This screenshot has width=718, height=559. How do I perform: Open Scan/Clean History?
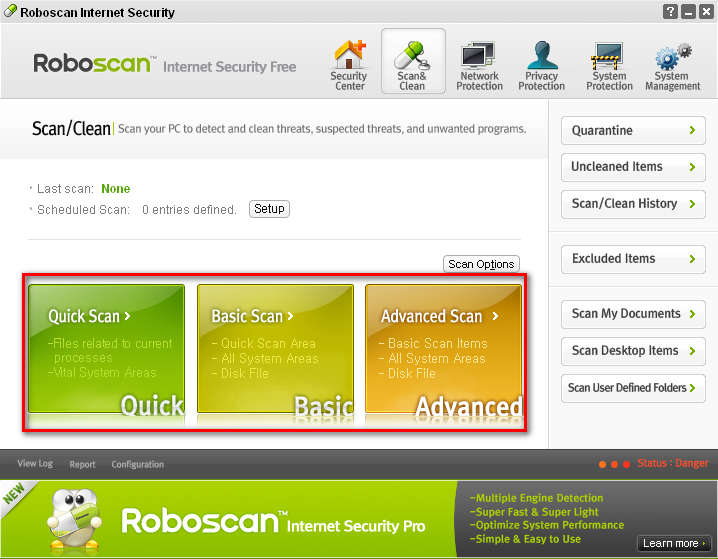point(633,204)
